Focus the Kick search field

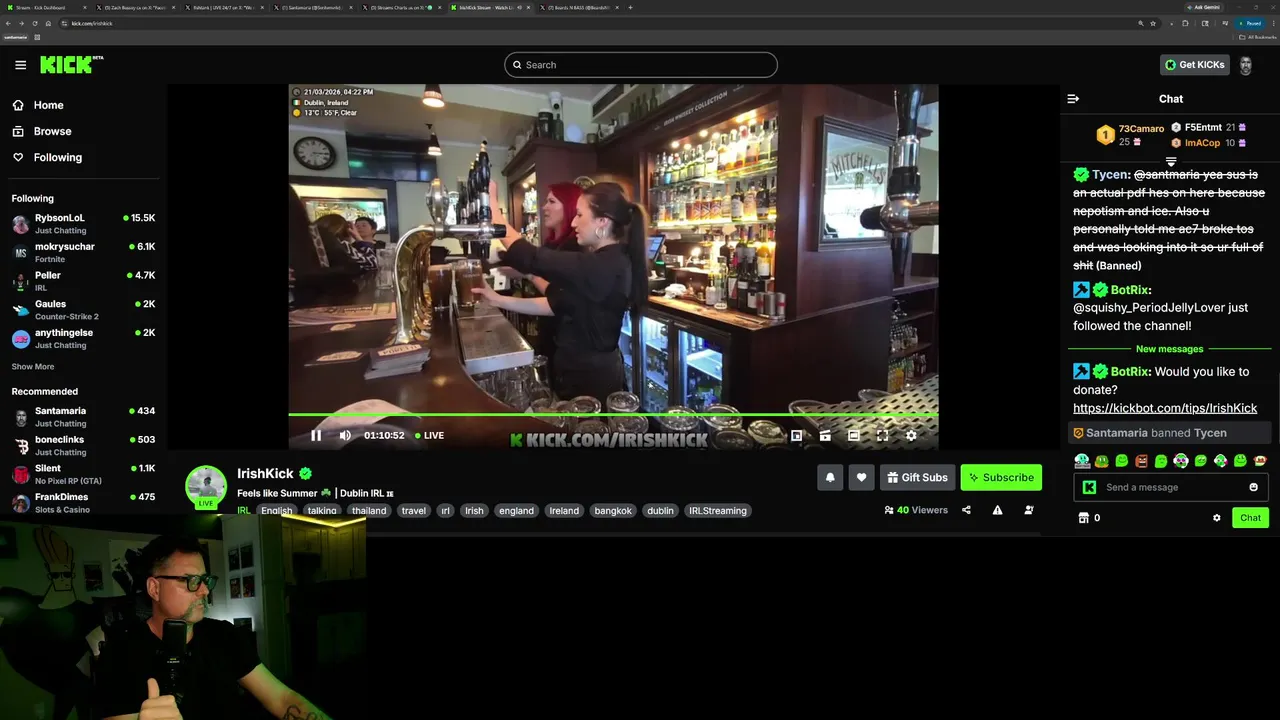point(641,65)
